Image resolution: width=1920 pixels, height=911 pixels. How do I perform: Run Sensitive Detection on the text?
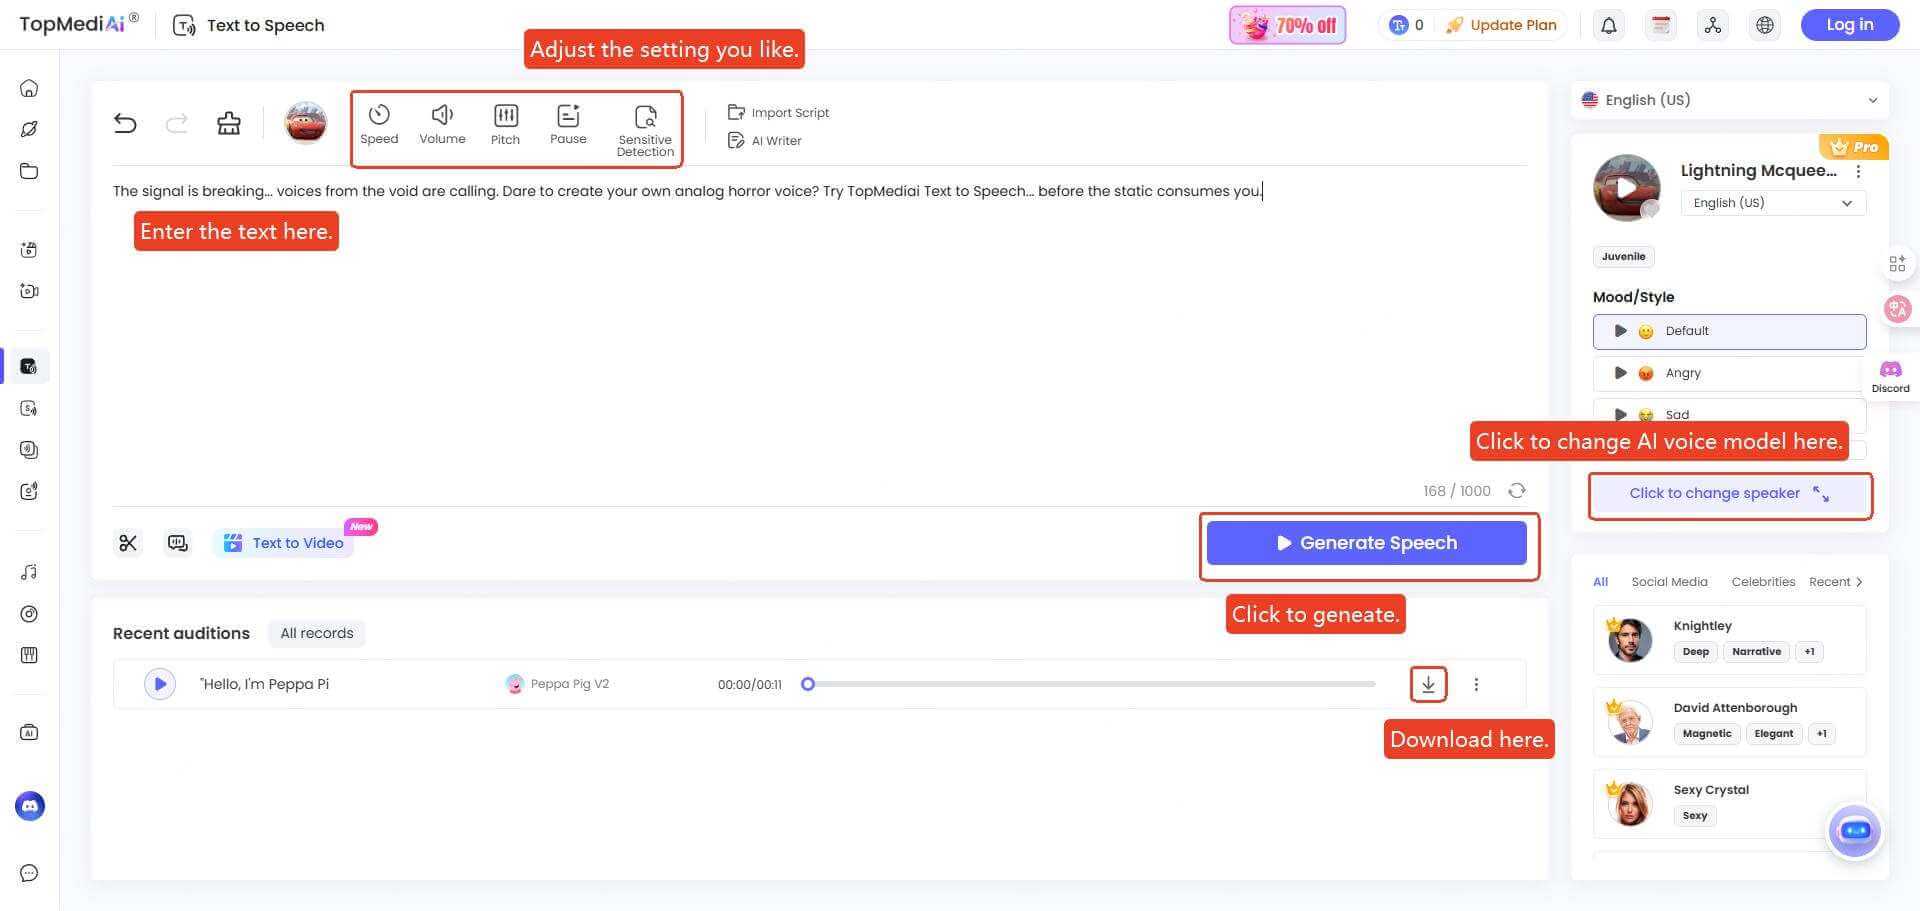click(645, 122)
